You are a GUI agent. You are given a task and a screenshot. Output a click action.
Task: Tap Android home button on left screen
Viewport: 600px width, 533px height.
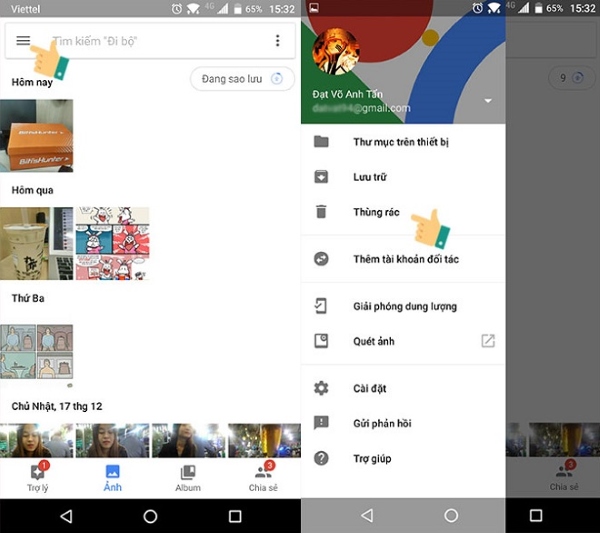click(x=150, y=516)
